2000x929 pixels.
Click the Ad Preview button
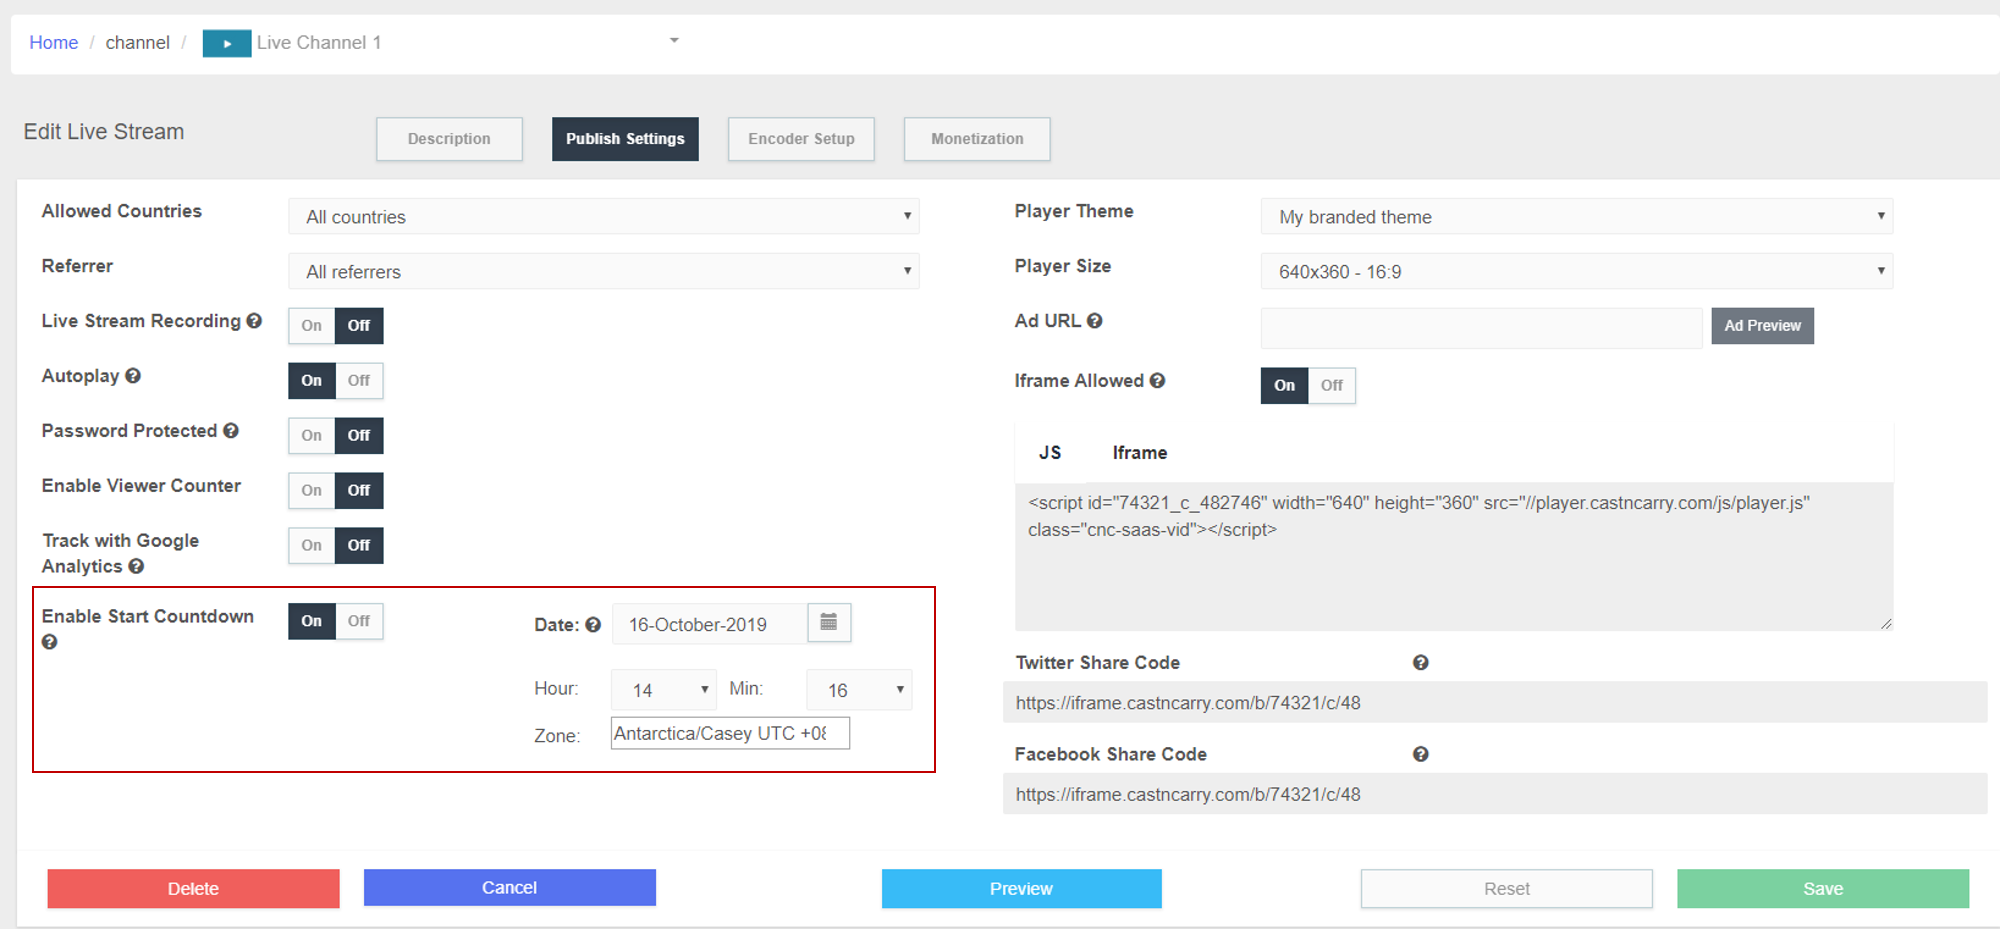pos(1762,326)
